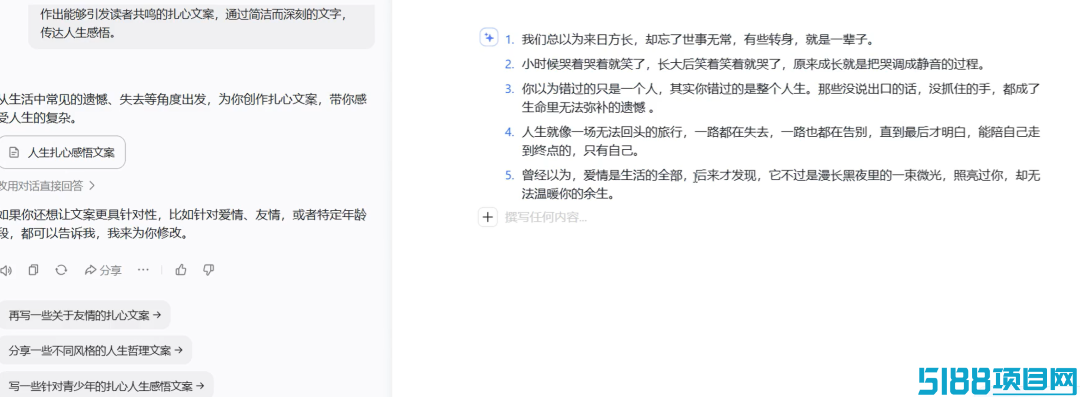1080x397 pixels.
Task: Click the paragraph starting 你以为错过的只是一个人
Action: click(x=780, y=98)
